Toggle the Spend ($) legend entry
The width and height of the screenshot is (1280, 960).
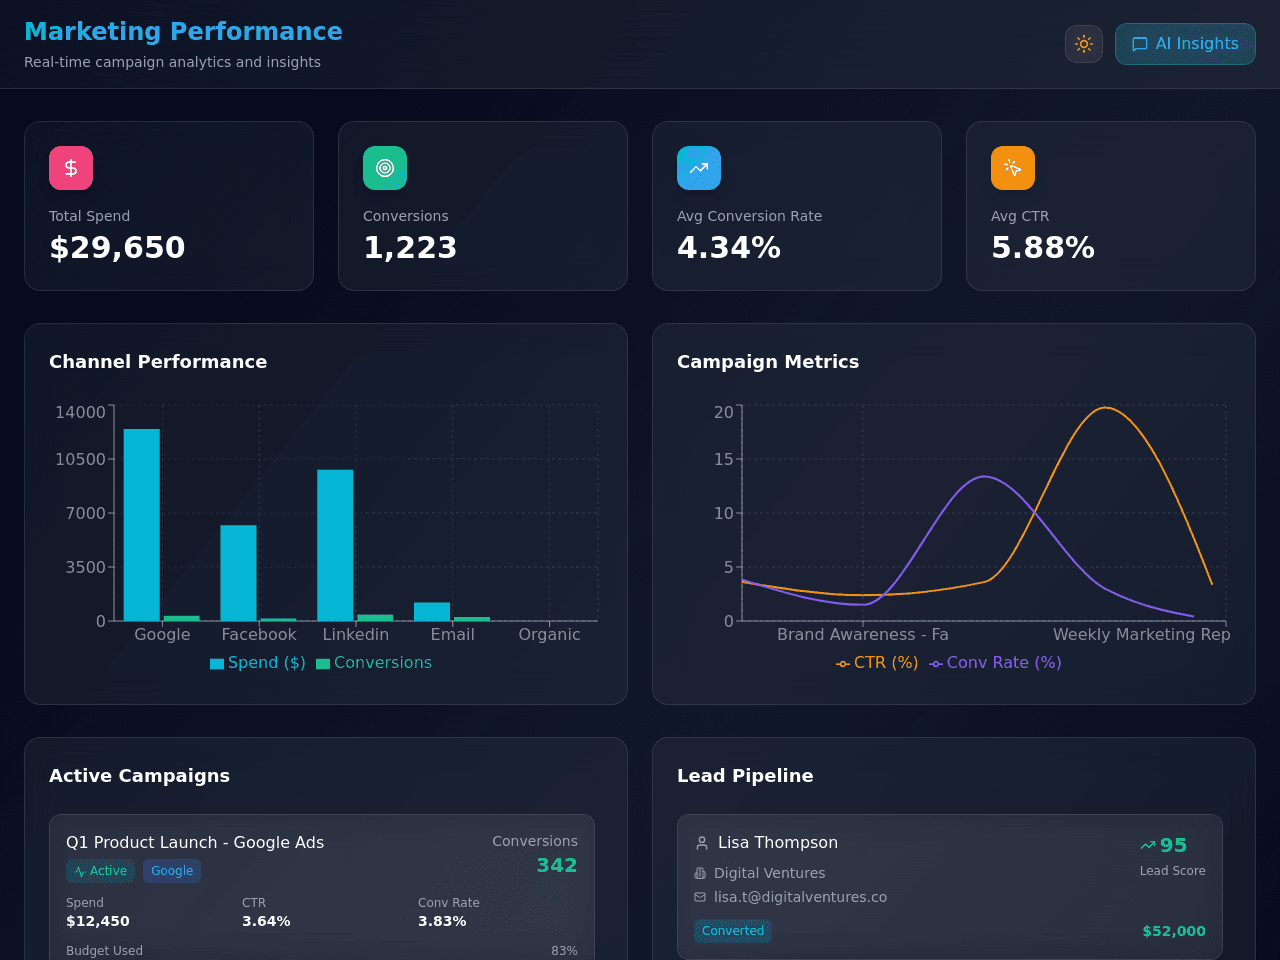[x=258, y=663]
